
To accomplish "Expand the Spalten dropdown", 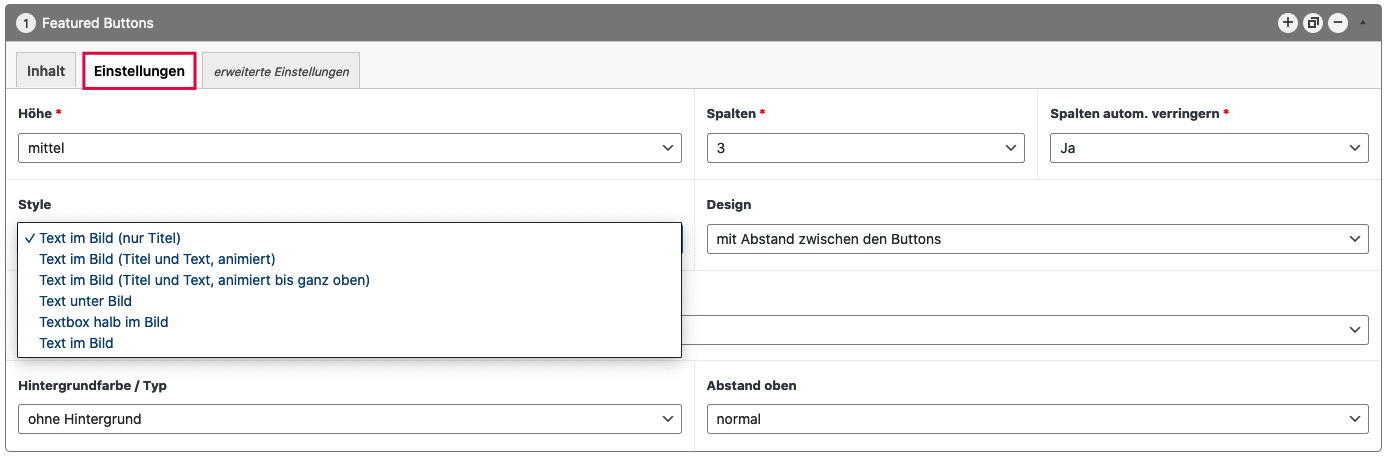I will (865, 148).
